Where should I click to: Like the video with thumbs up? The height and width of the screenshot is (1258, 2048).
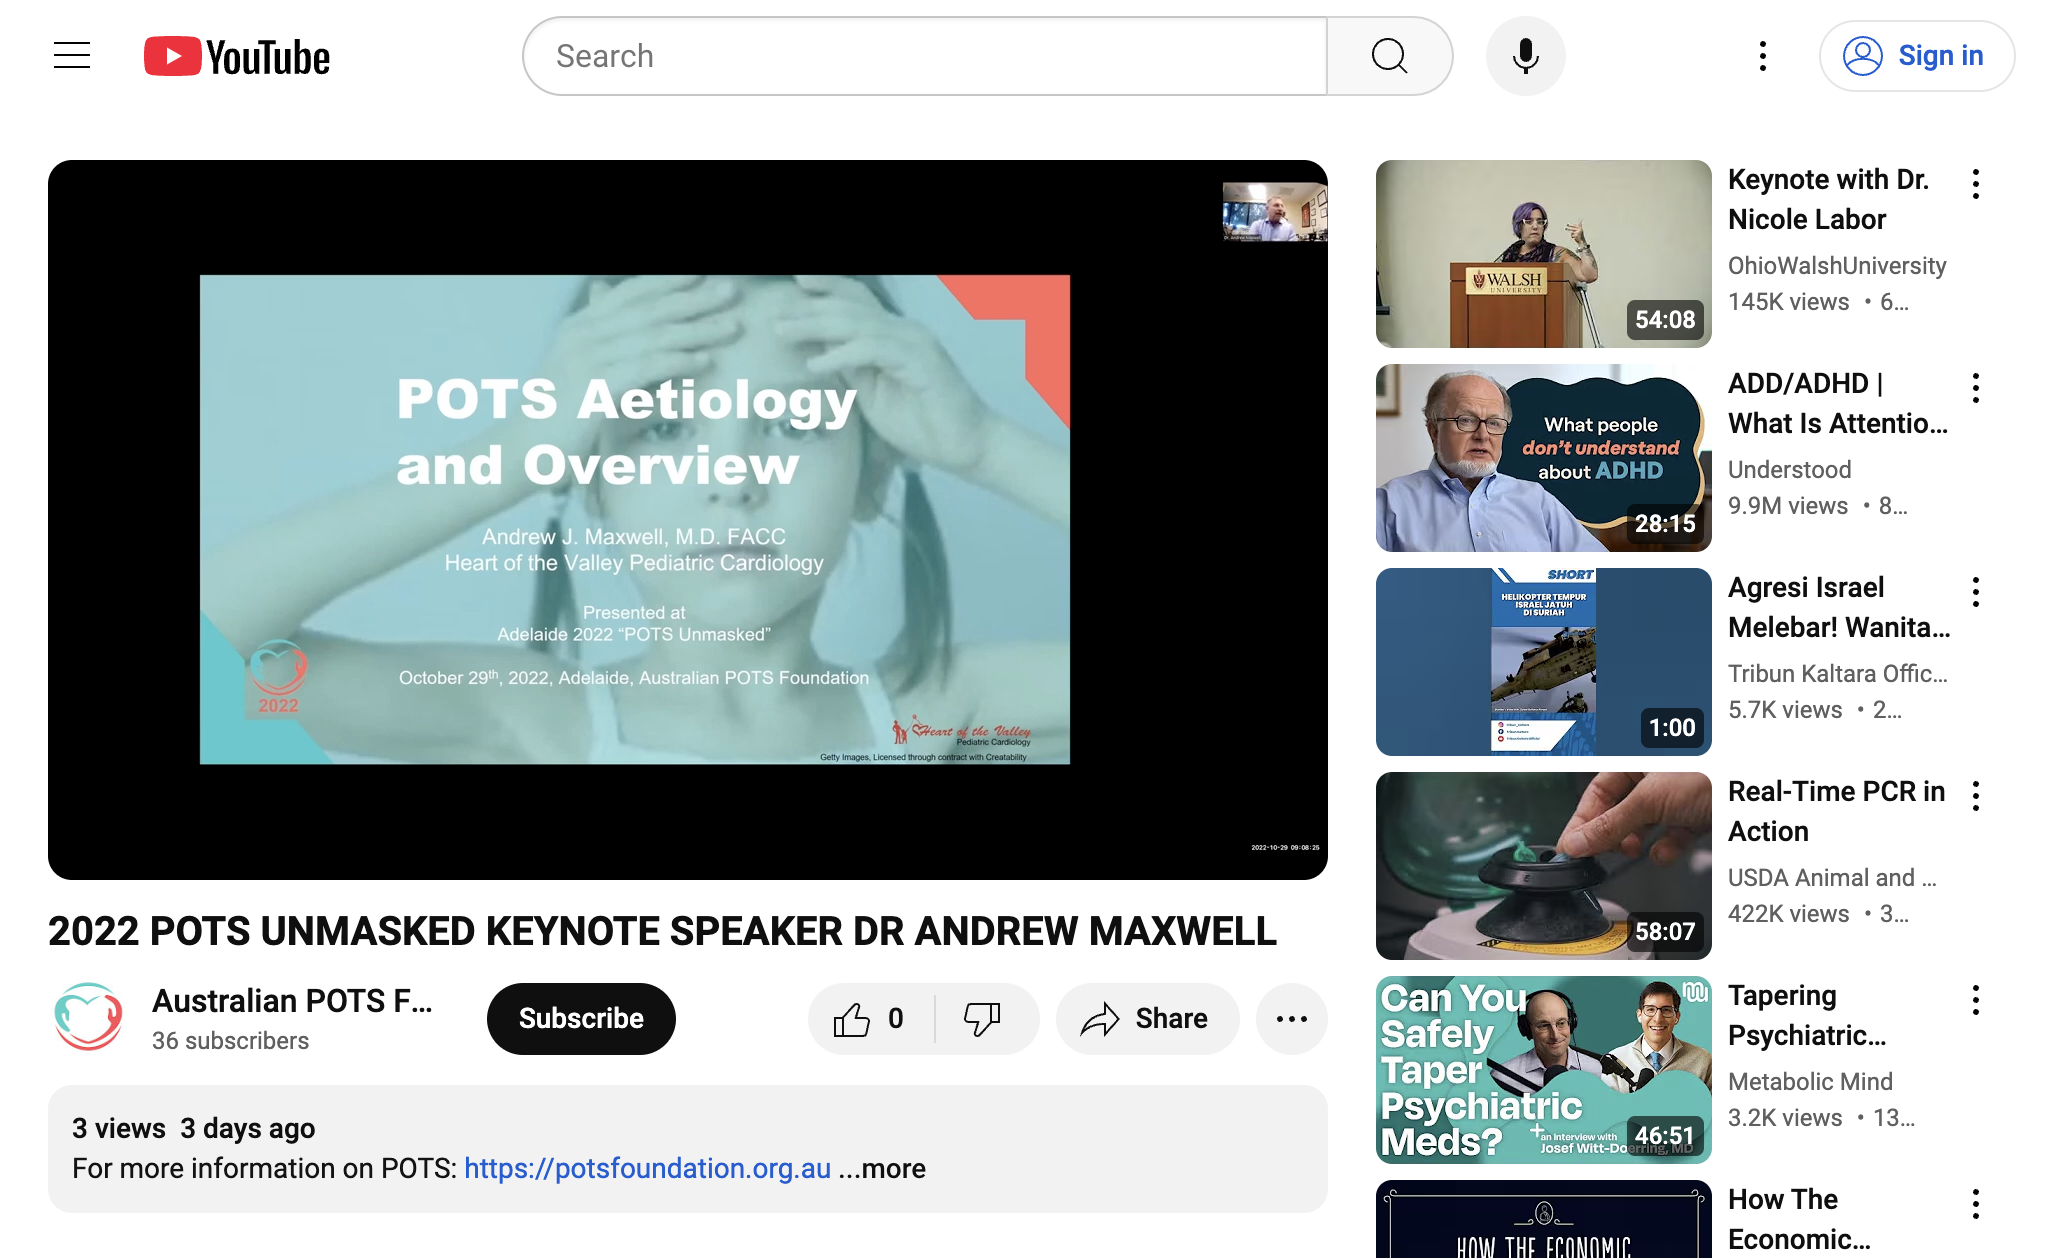point(870,1018)
